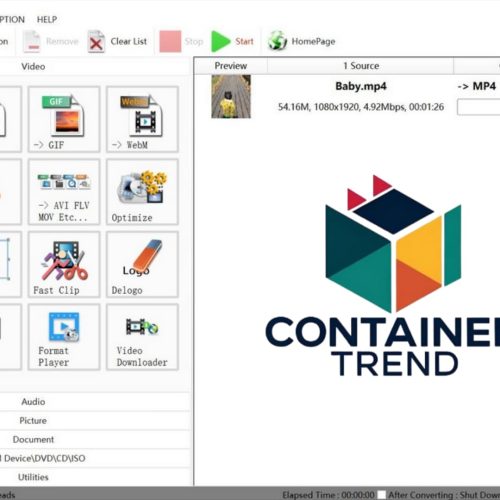The height and width of the screenshot is (500, 500).
Task: Click the Clear List button label
Action: pyautogui.click(x=129, y=41)
